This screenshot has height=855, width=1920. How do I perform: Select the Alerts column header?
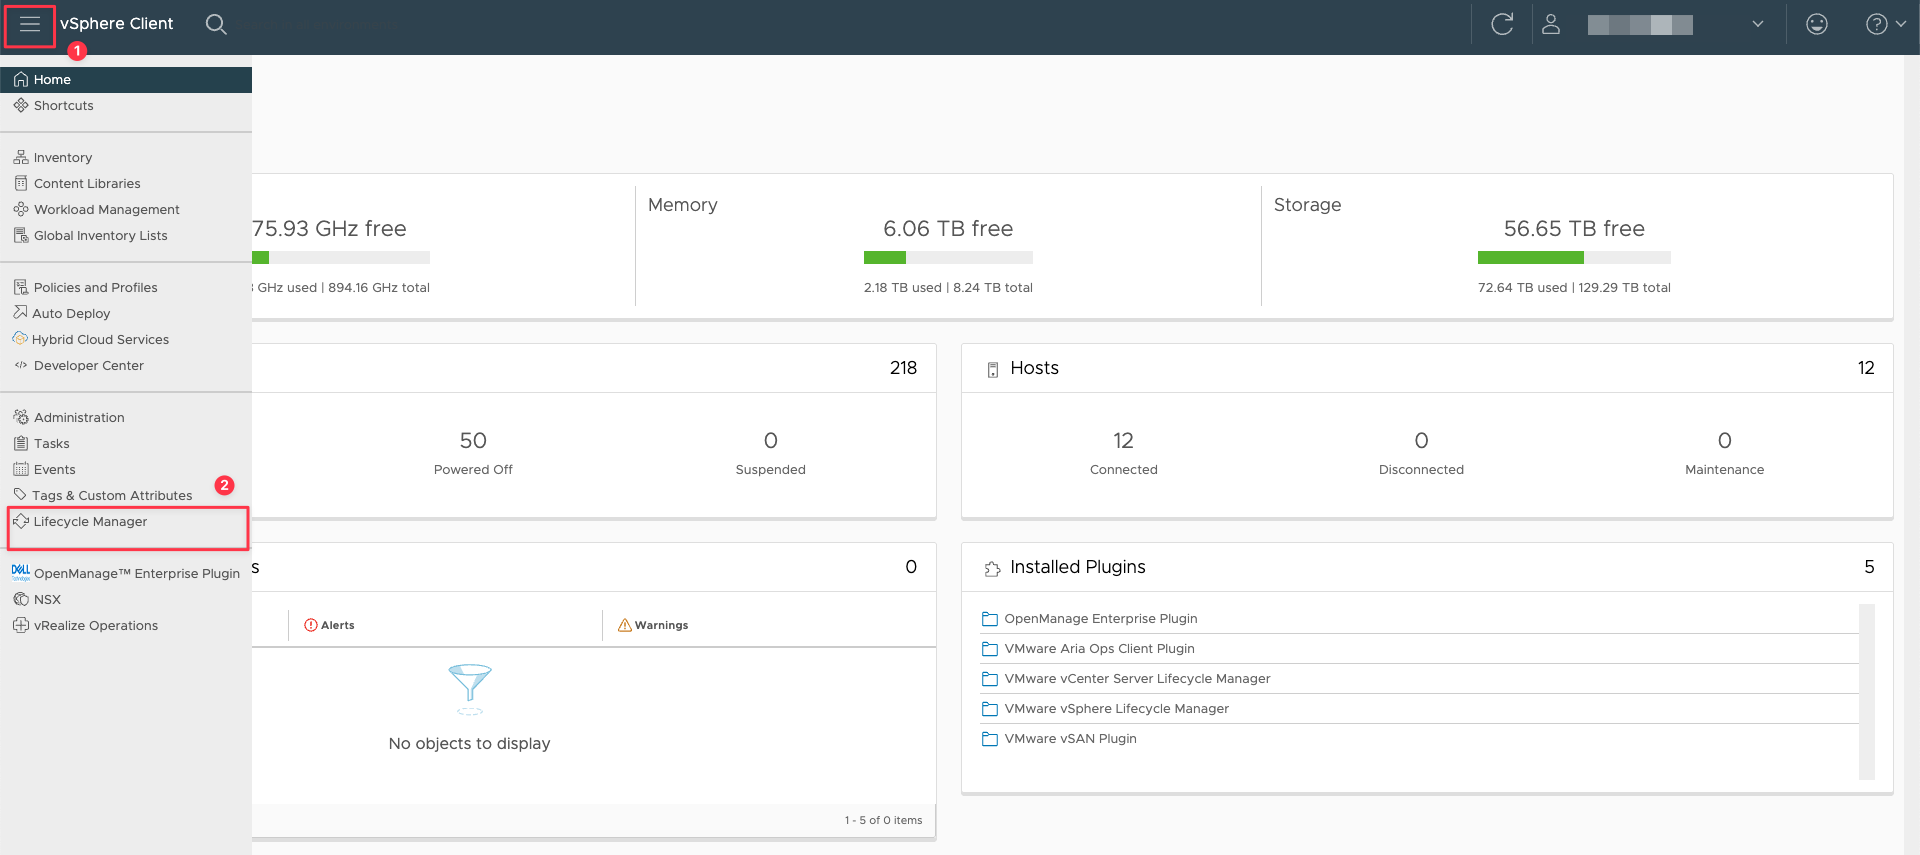[x=330, y=625]
